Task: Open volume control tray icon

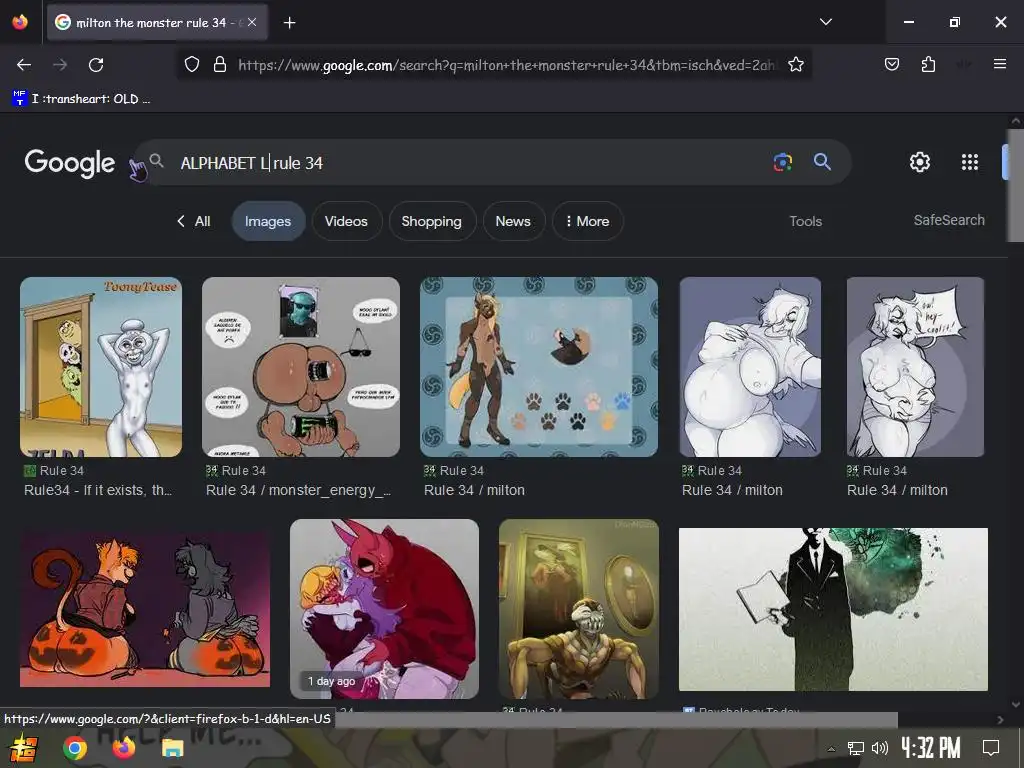Action: pyautogui.click(x=880, y=748)
